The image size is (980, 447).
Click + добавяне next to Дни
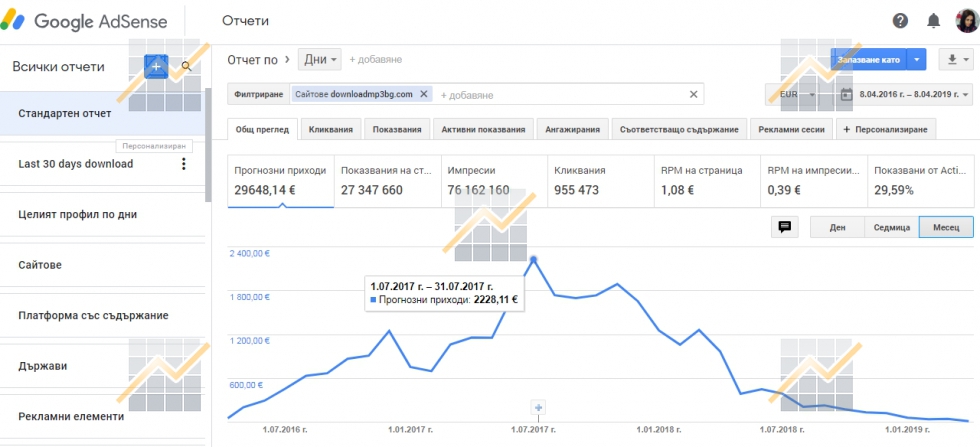[x=375, y=59]
